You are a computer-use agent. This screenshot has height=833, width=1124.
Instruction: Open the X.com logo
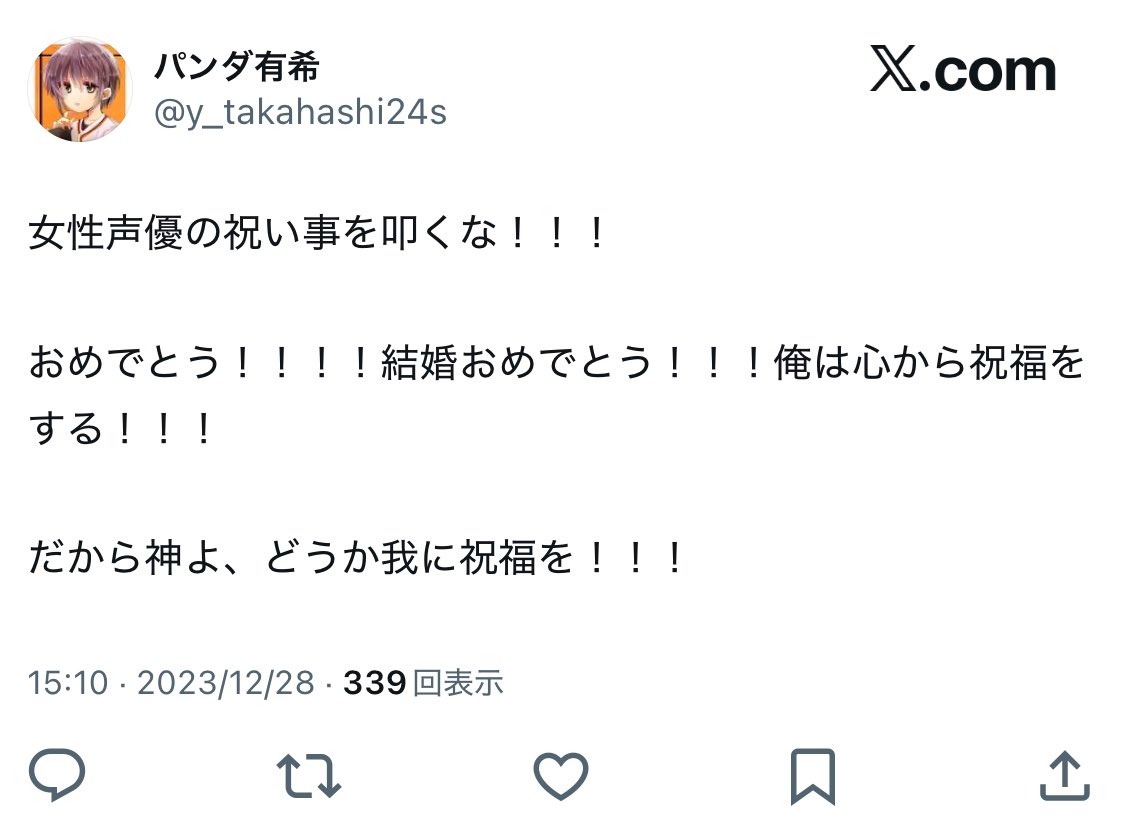(x=963, y=70)
